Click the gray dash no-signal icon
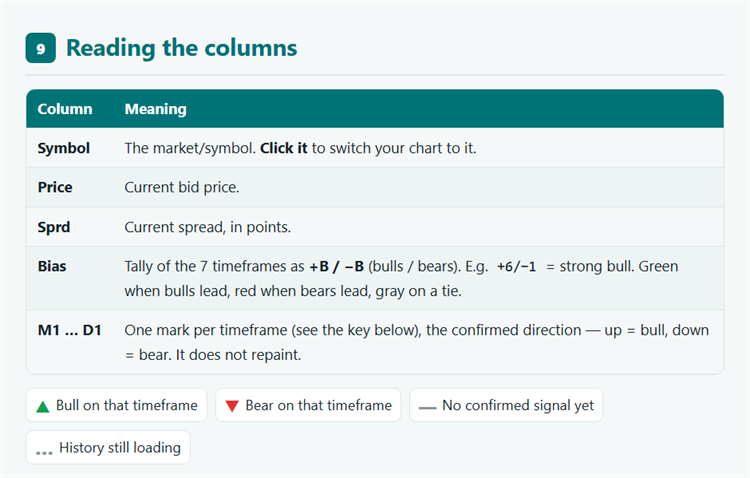Viewport: 750px width, 478px height. (428, 408)
